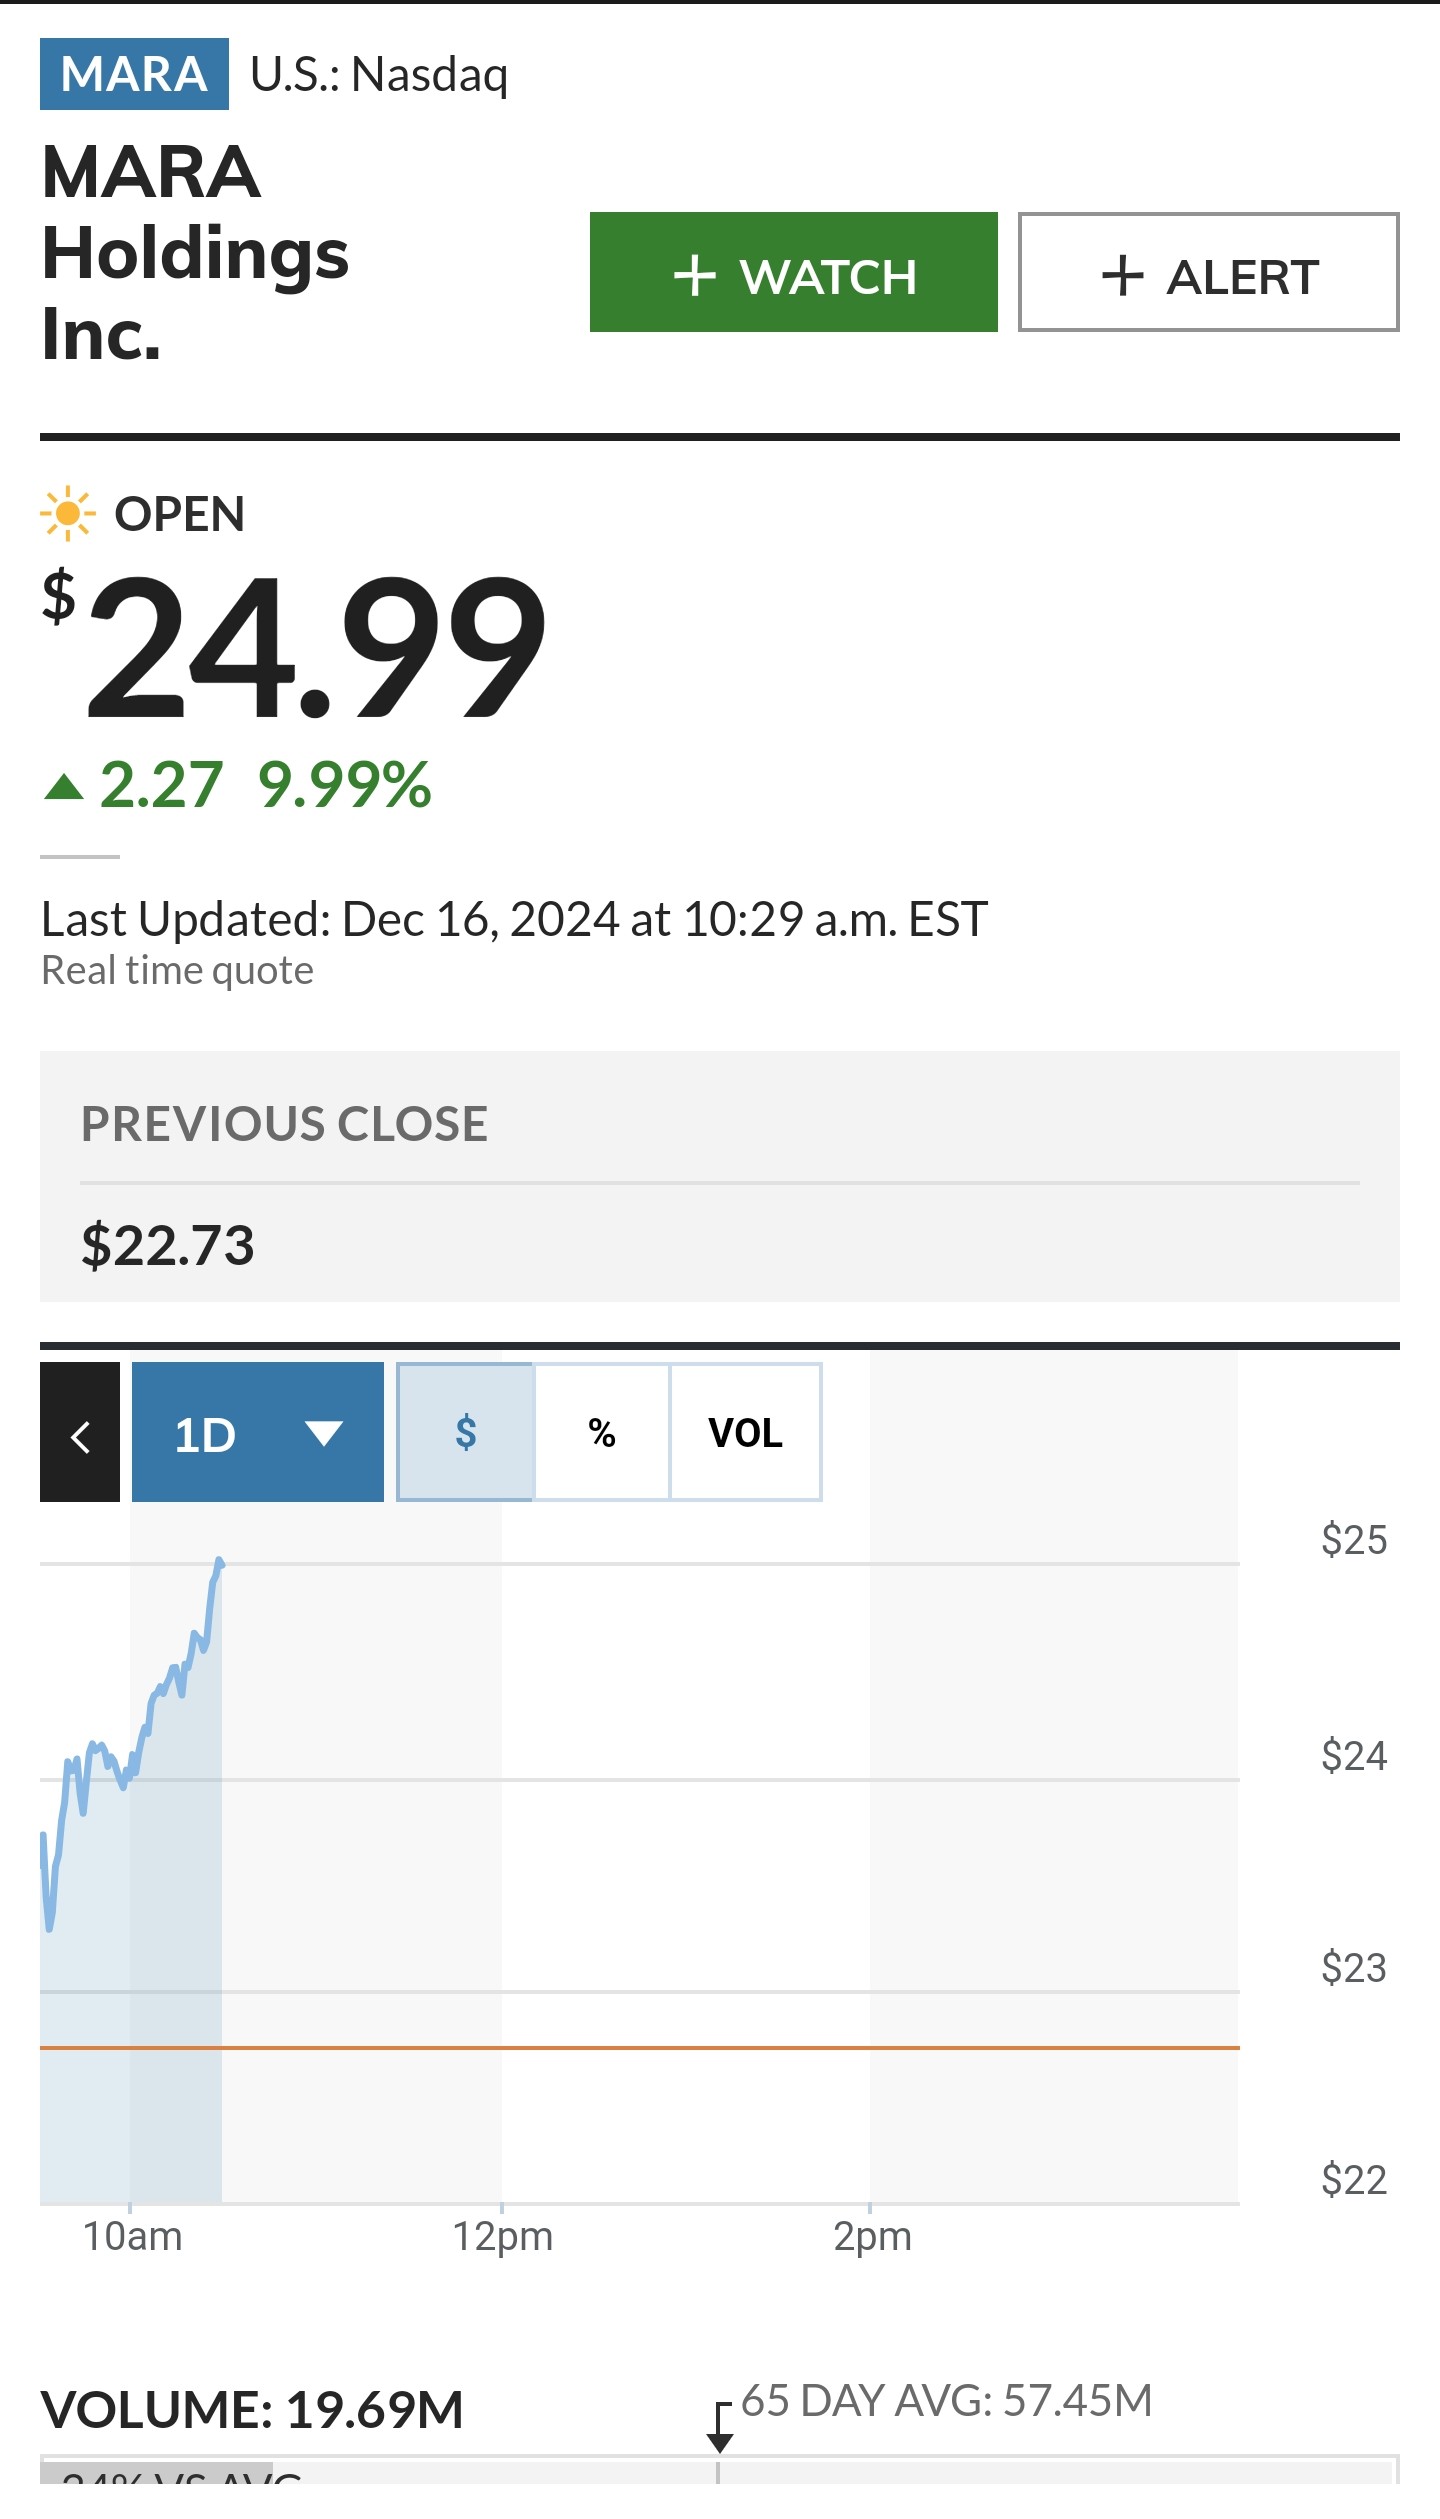Image resolution: width=1440 pixels, height=2519 pixels.
Task: Click the volume versus average bar
Action: coord(718,2469)
